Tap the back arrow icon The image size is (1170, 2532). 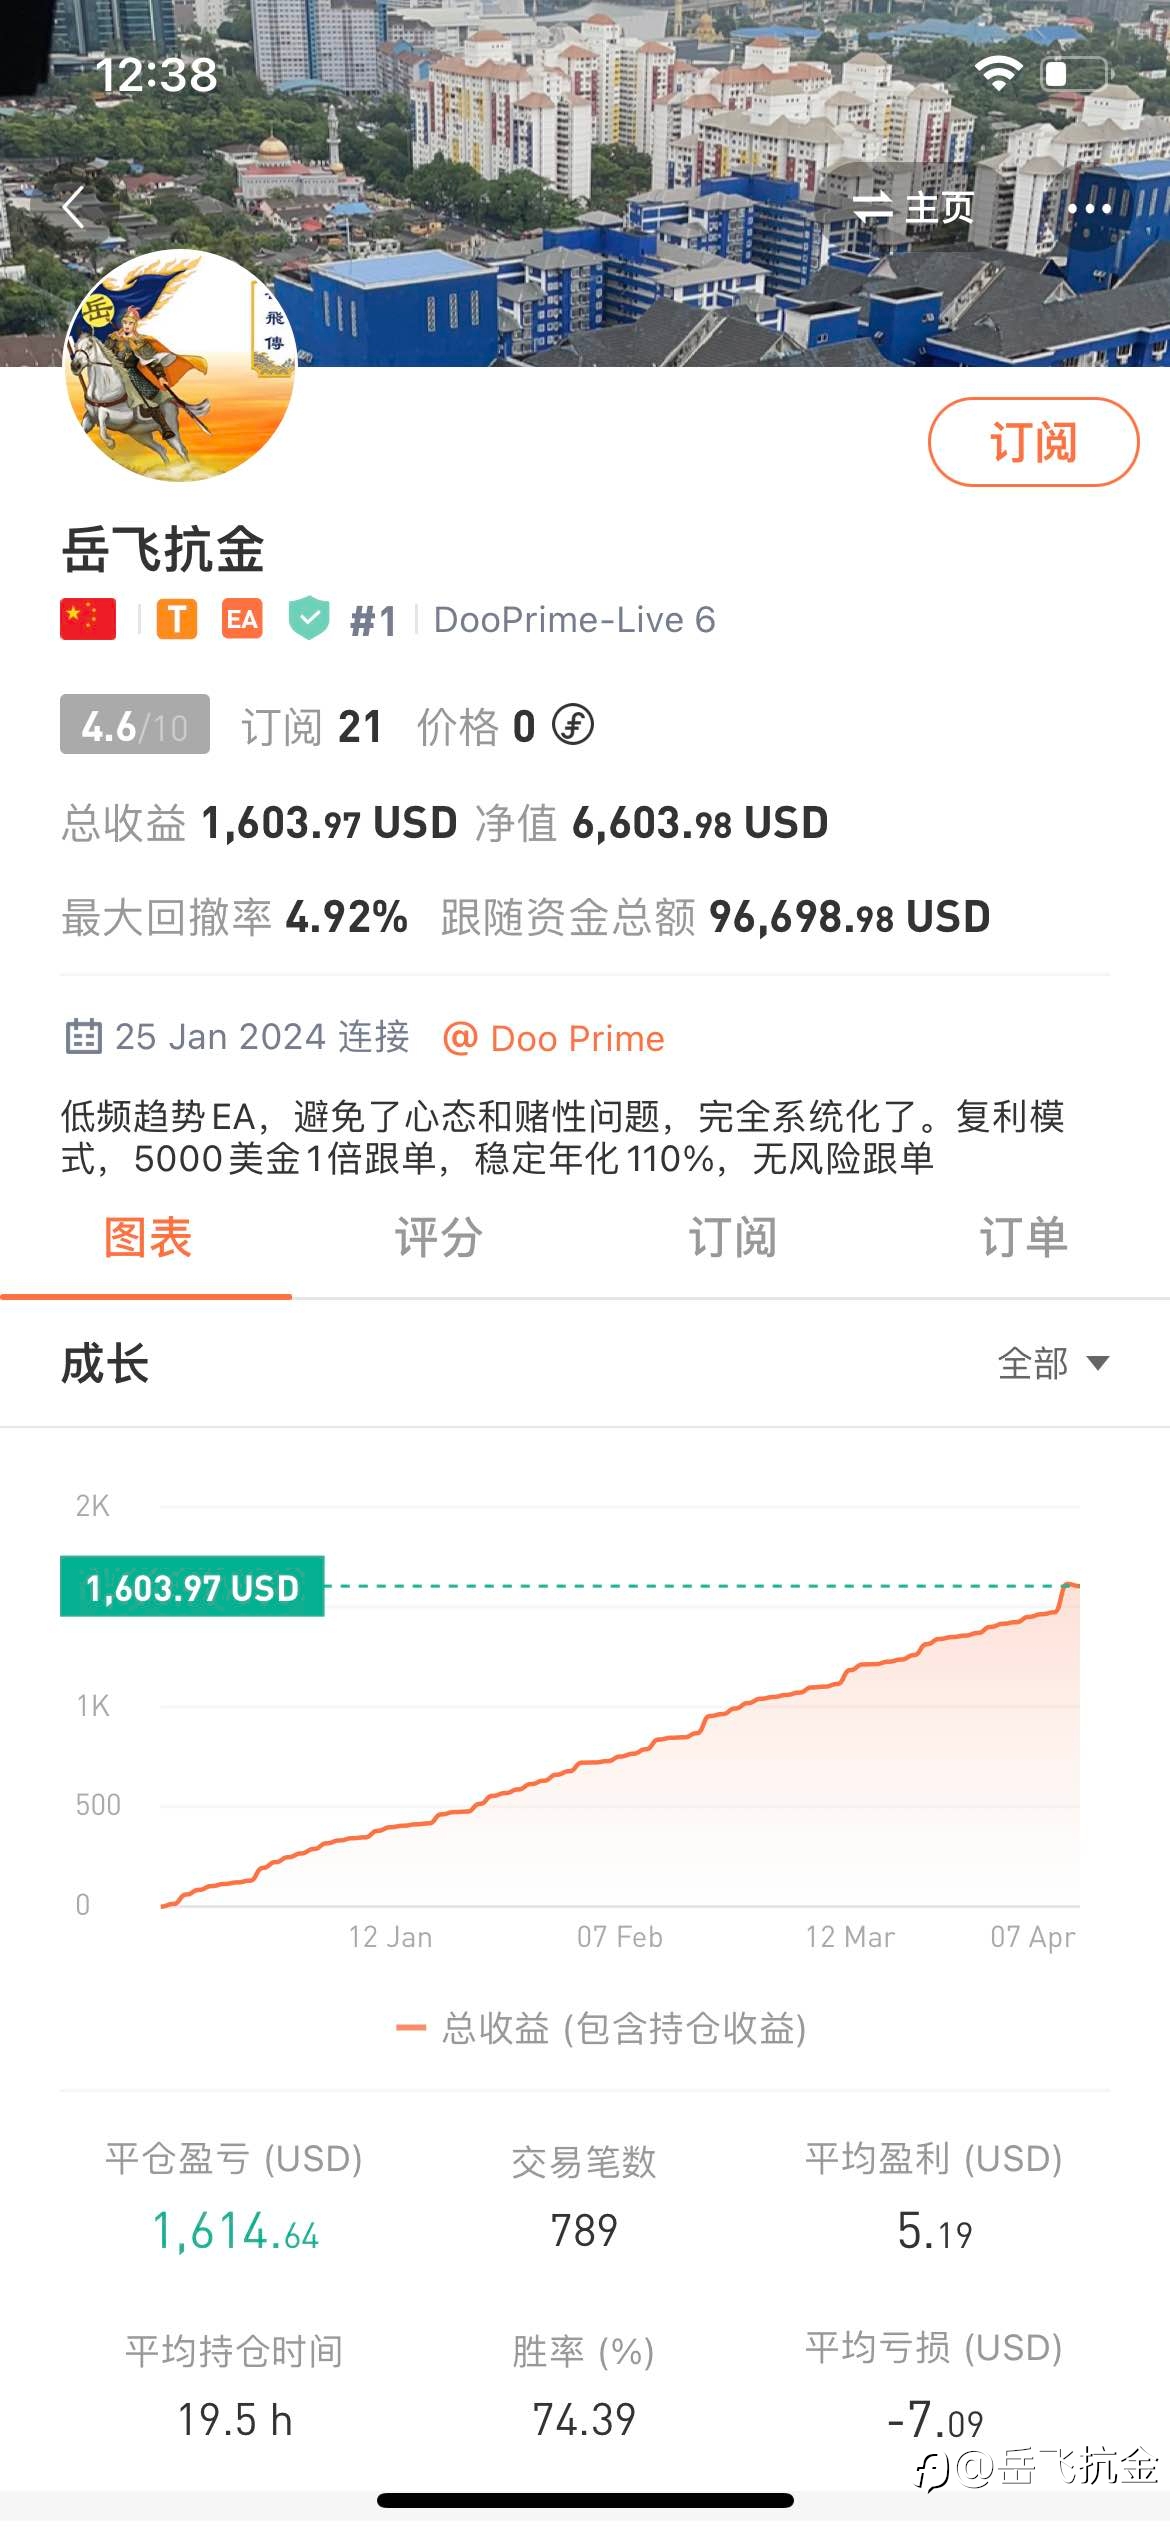coord(73,207)
